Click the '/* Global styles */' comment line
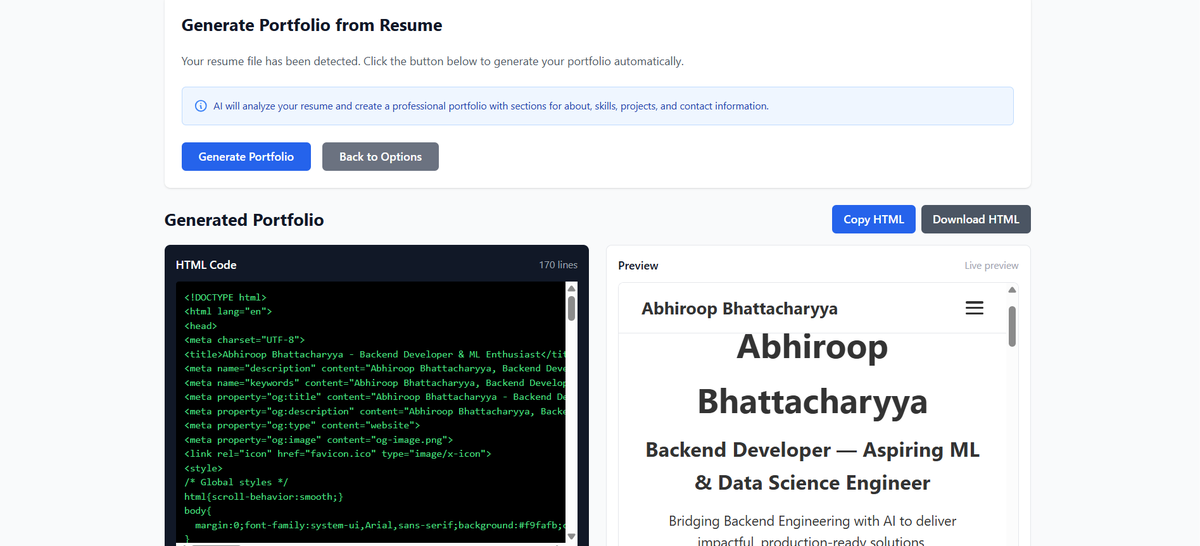 (237, 482)
